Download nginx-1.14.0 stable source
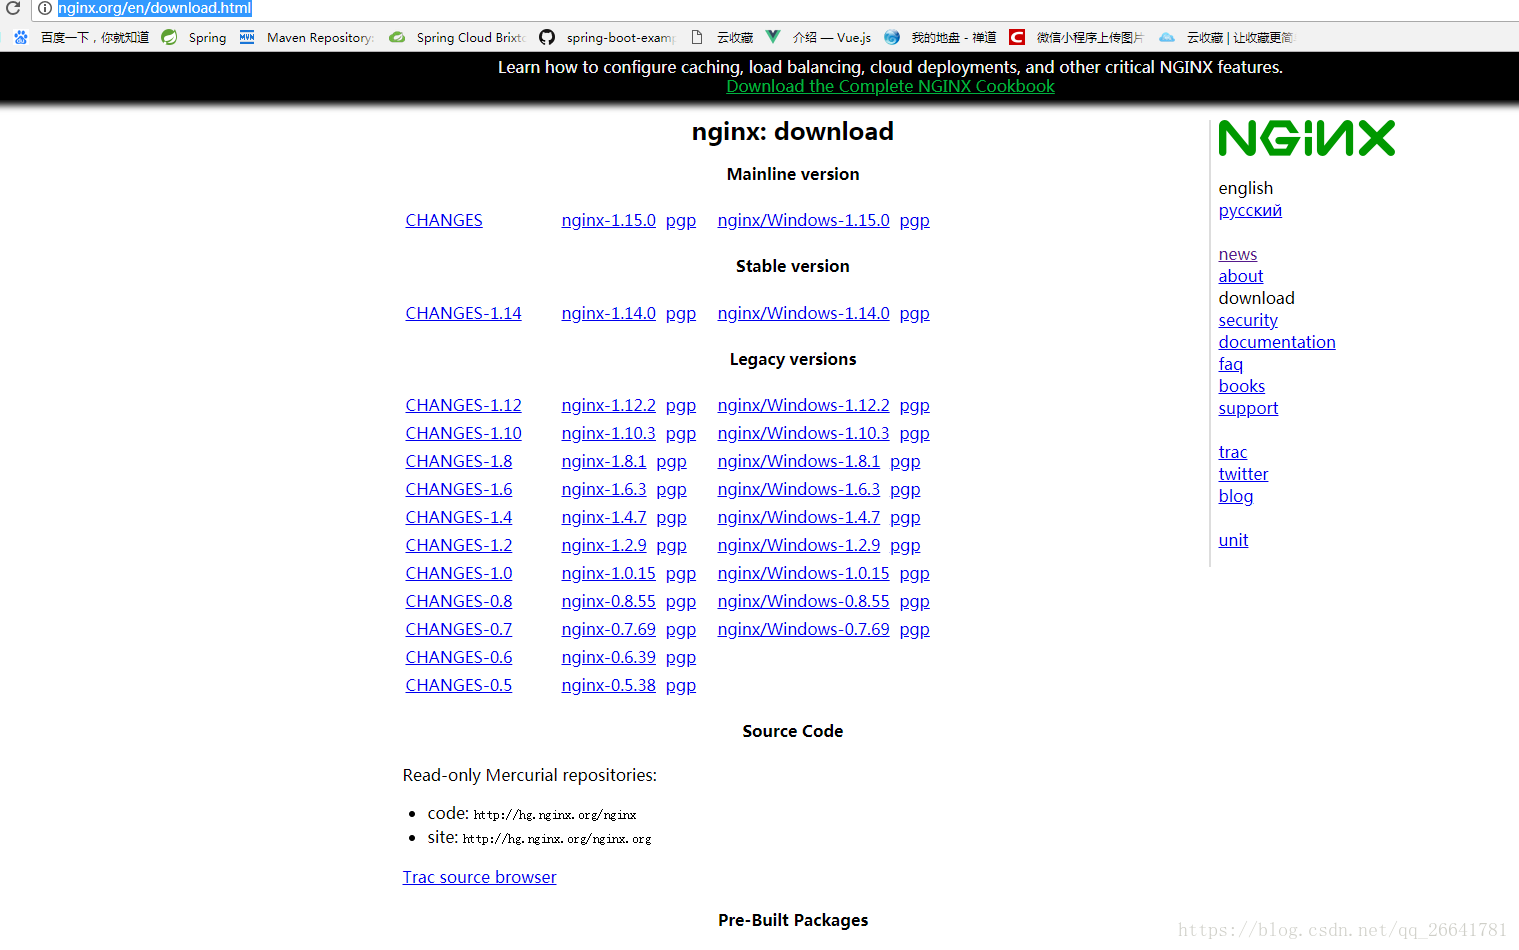This screenshot has width=1519, height=950. coord(609,313)
